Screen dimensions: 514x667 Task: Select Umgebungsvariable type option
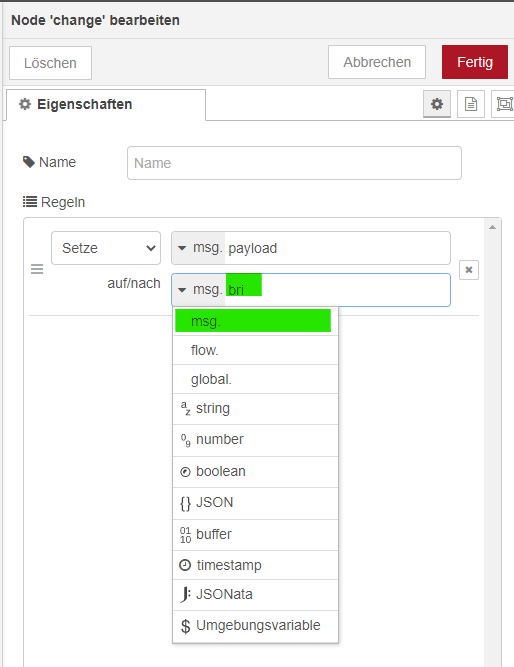click(x=255, y=626)
